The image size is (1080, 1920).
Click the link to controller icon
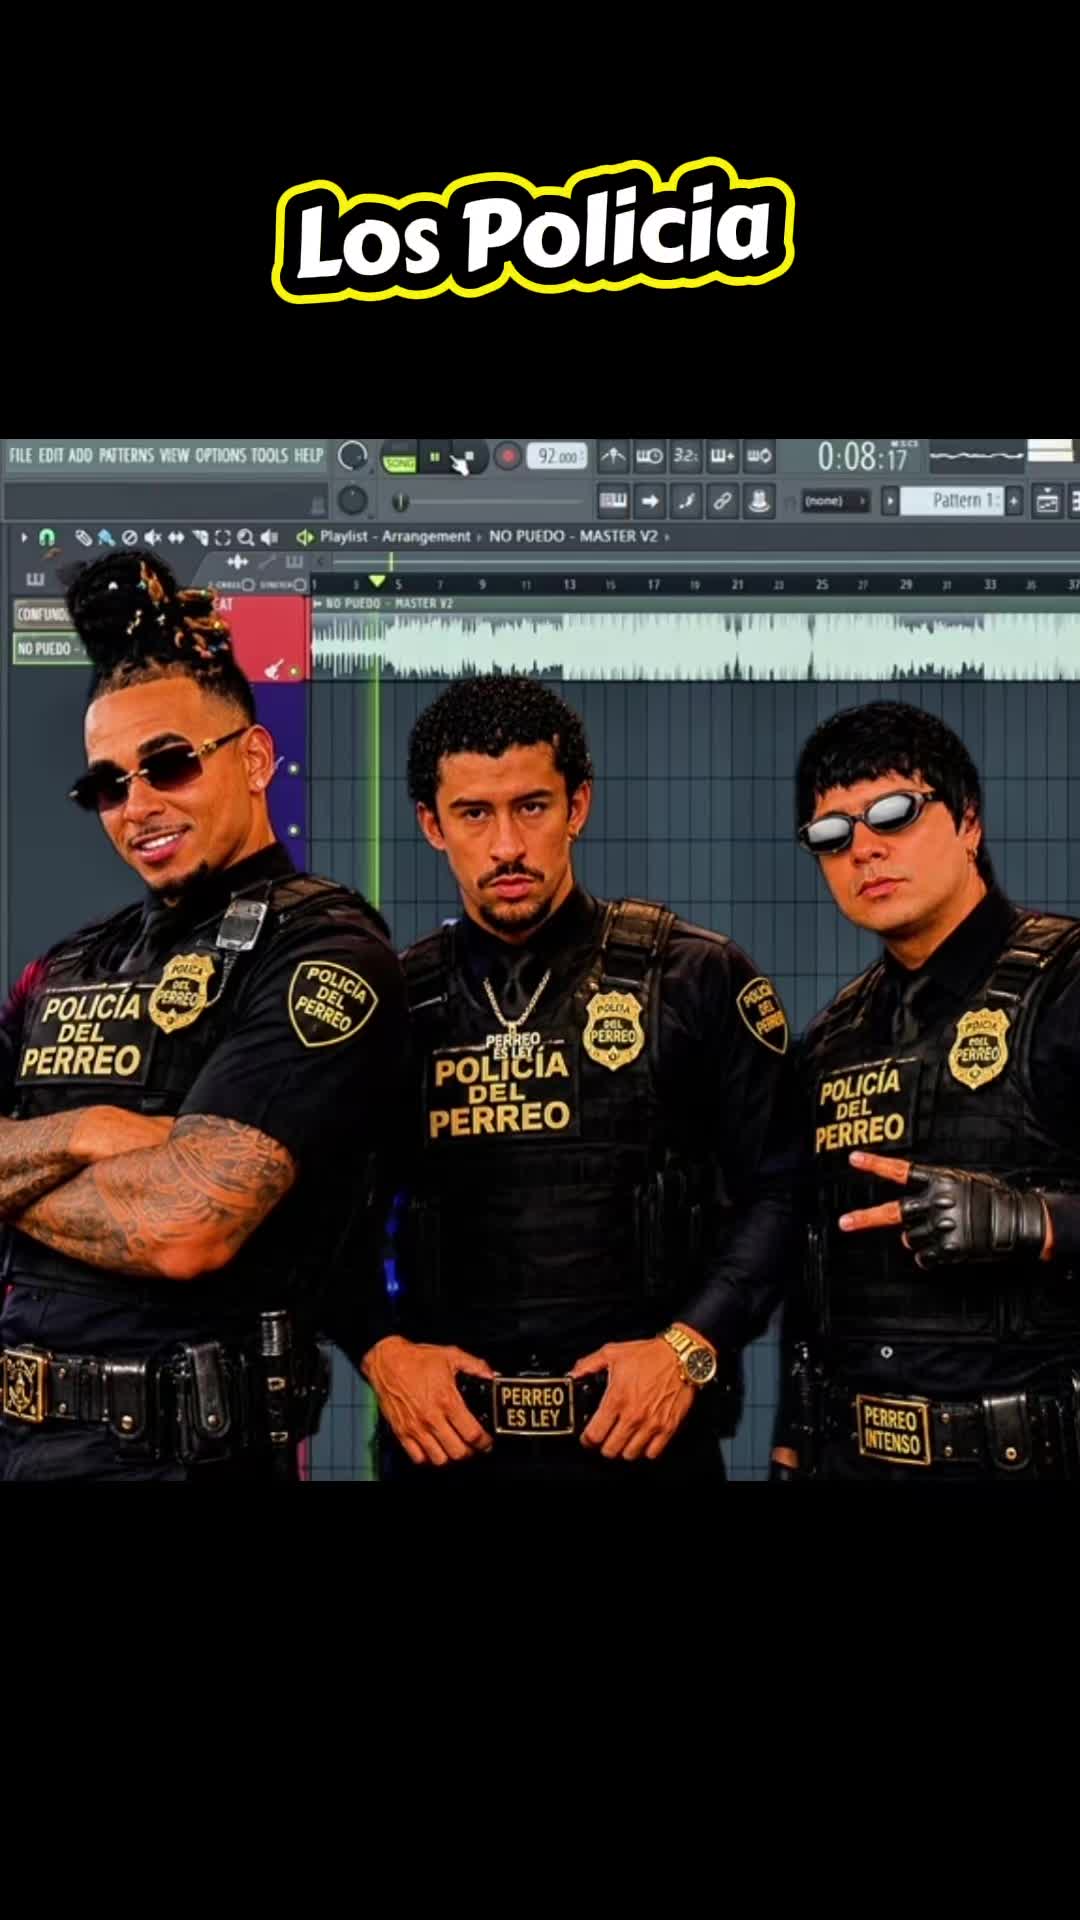[x=722, y=500]
